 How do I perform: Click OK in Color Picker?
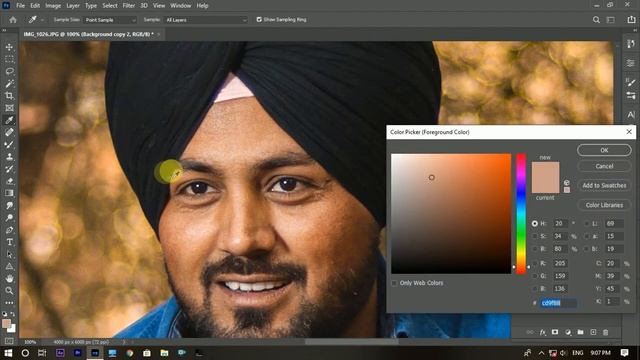point(604,150)
